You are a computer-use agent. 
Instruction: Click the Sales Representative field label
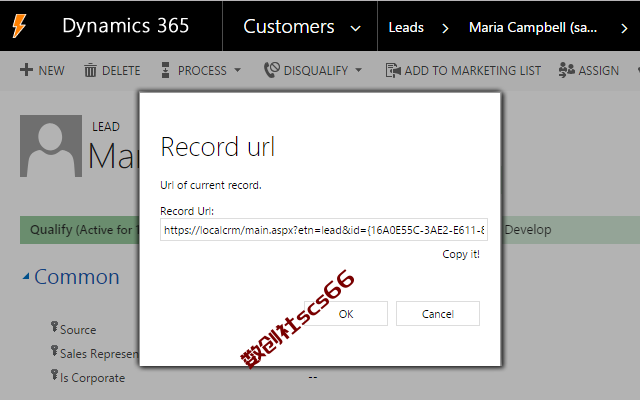pos(99,353)
